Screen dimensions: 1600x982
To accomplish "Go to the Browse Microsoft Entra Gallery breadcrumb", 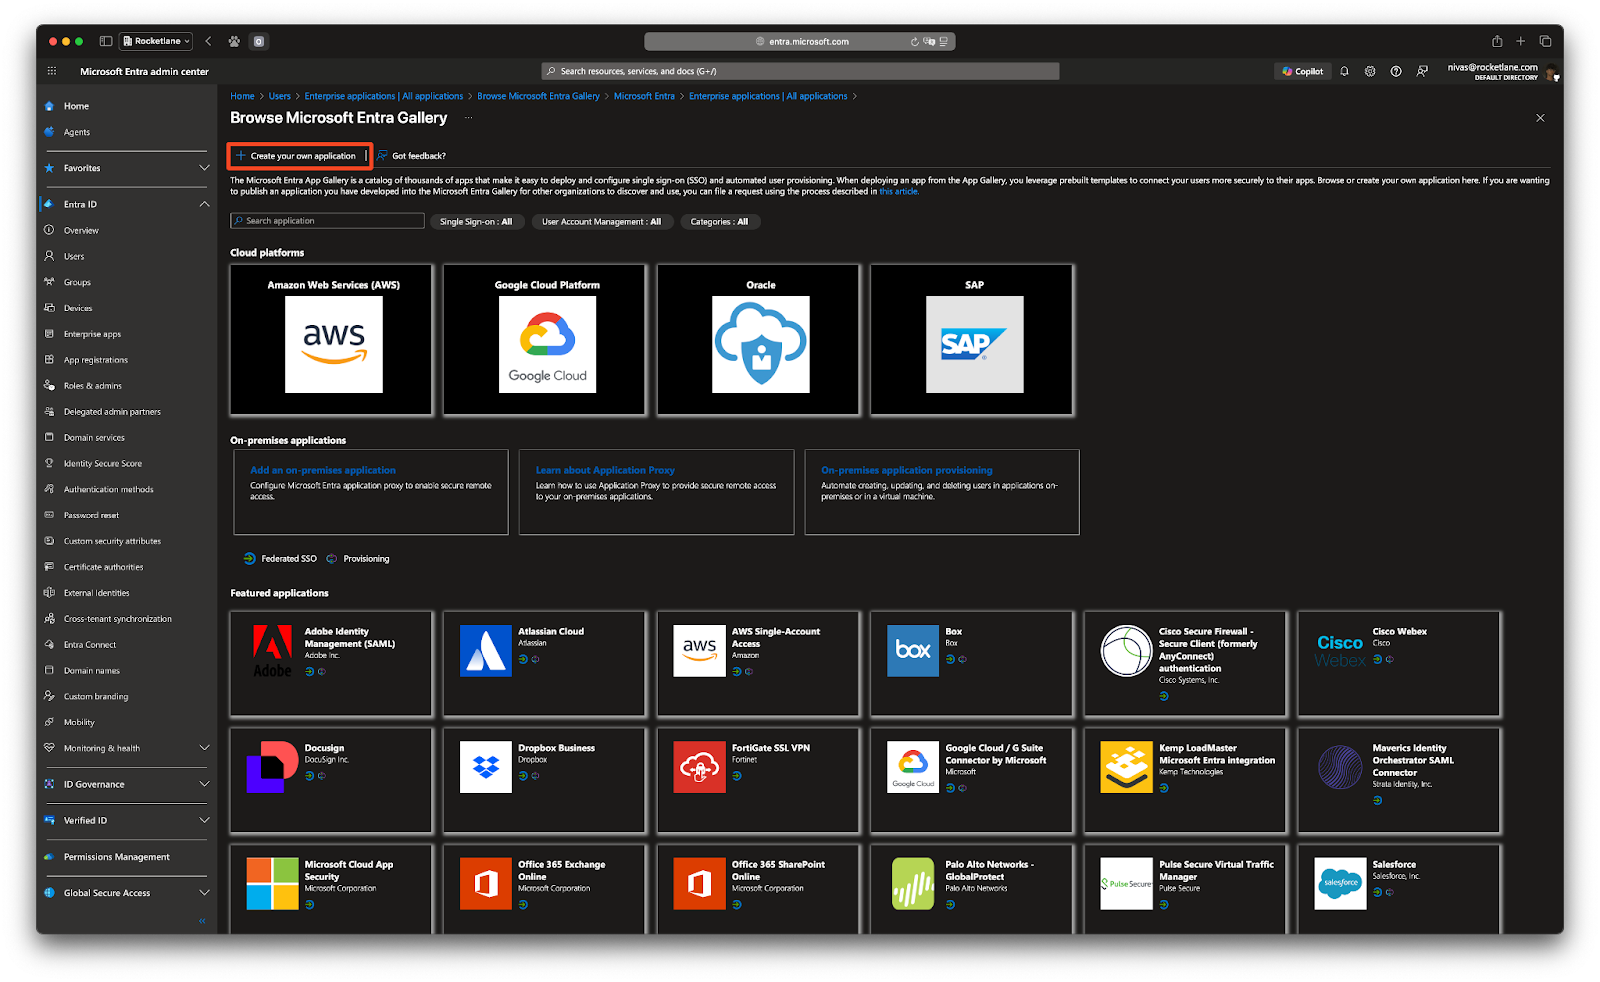I will (538, 96).
